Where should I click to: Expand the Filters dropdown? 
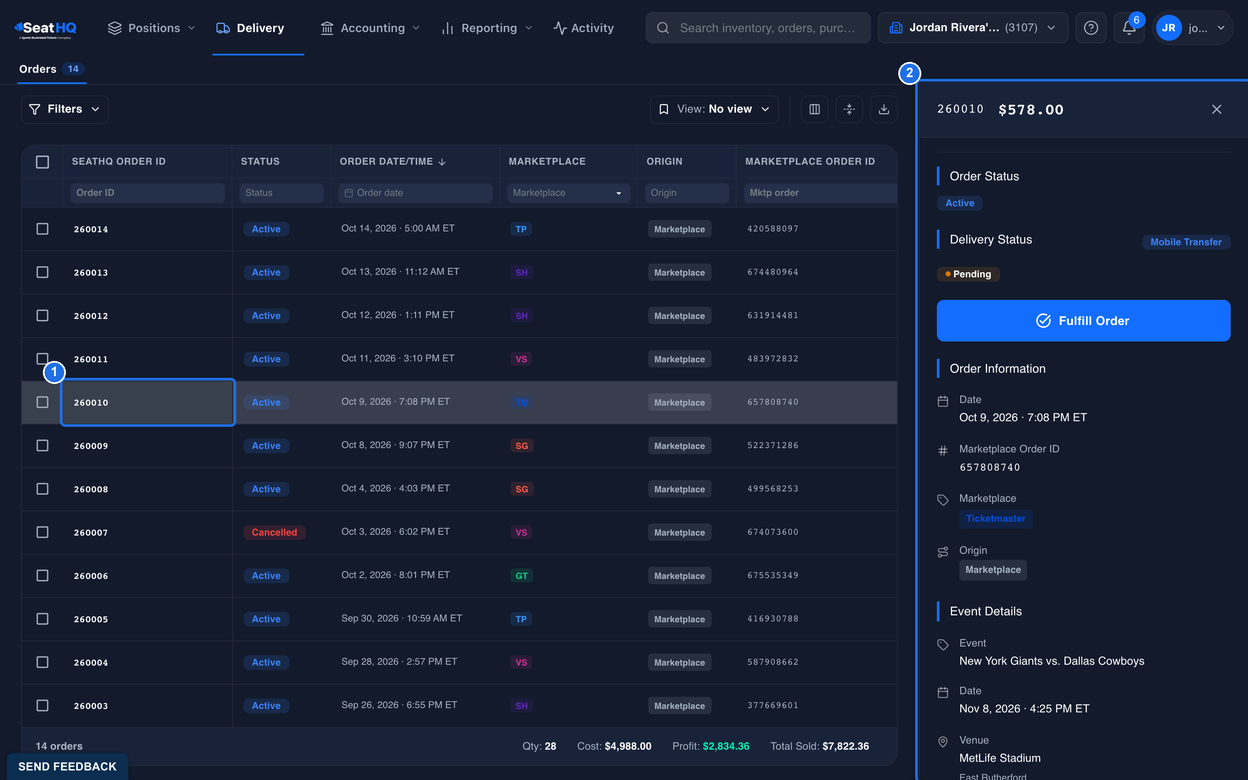(65, 109)
